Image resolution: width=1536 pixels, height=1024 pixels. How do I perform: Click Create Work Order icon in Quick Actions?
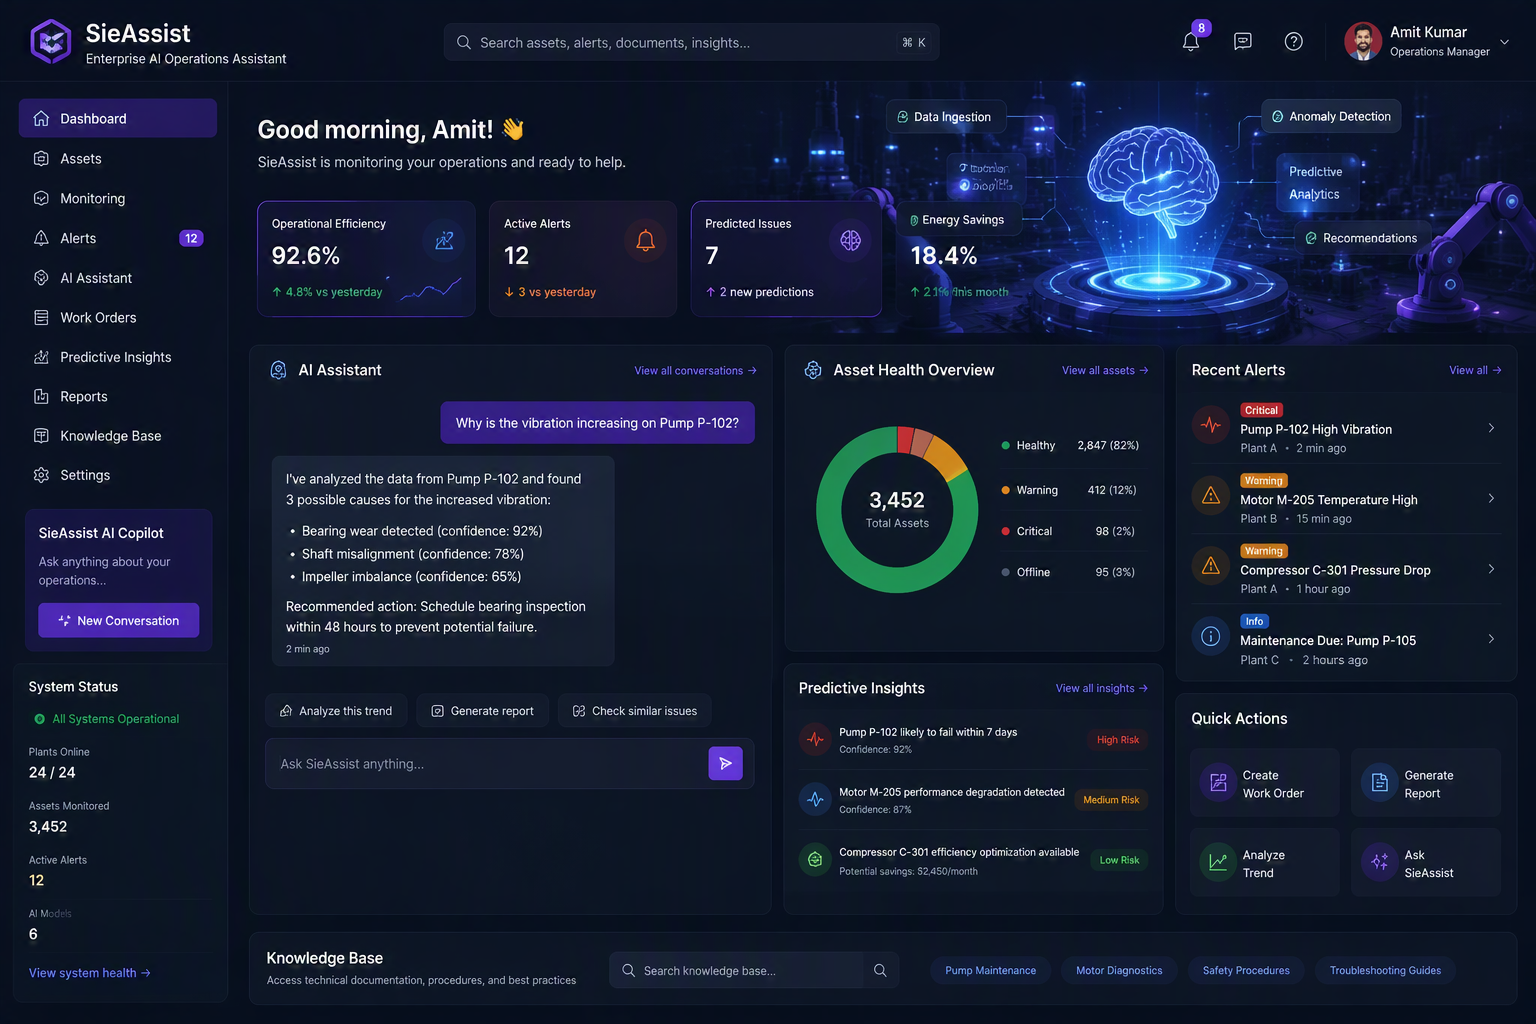[x=1219, y=783]
